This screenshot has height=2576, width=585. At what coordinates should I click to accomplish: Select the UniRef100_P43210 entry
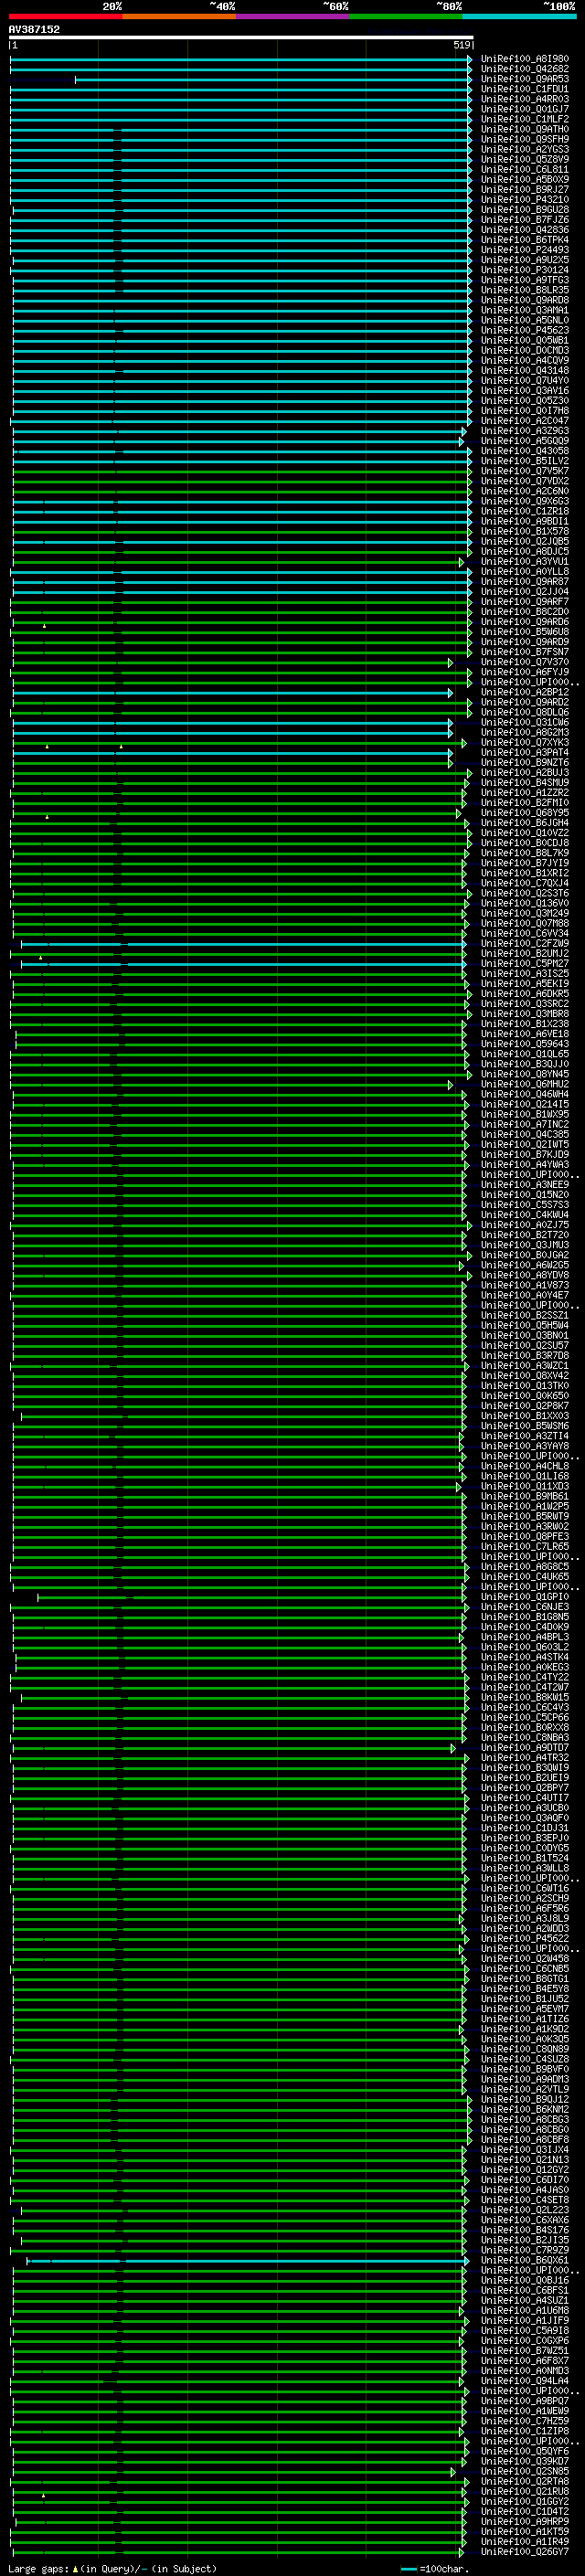(525, 200)
